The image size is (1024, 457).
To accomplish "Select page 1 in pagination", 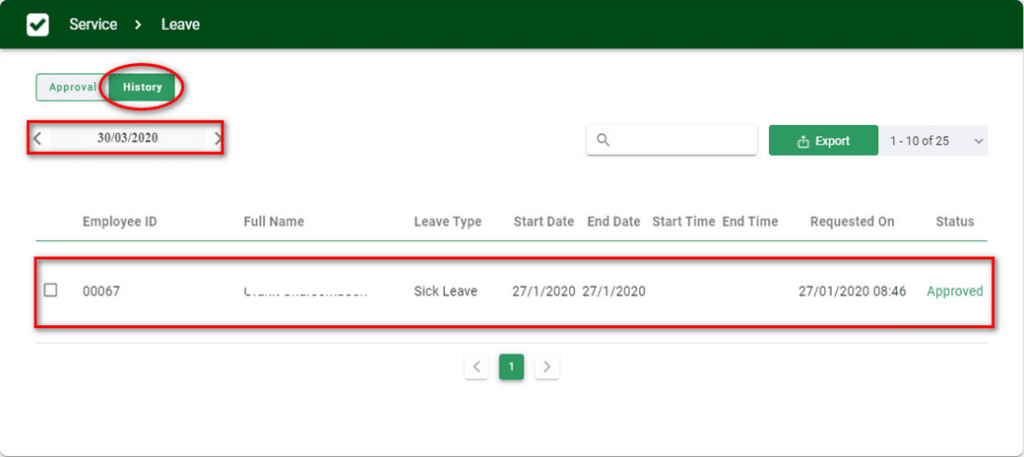I will pyautogui.click(x=511, y=367).
